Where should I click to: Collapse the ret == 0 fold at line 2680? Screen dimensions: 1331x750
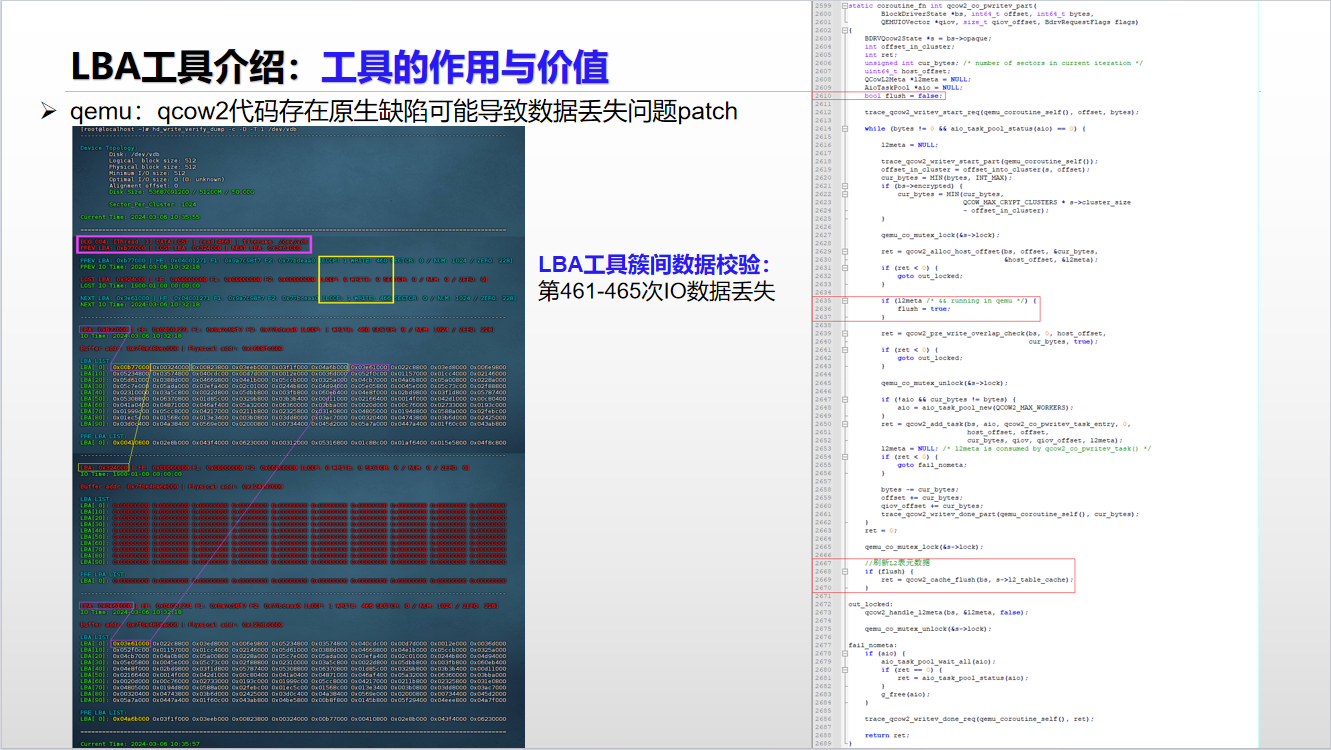pyautogui.click(x=845, y=669)
